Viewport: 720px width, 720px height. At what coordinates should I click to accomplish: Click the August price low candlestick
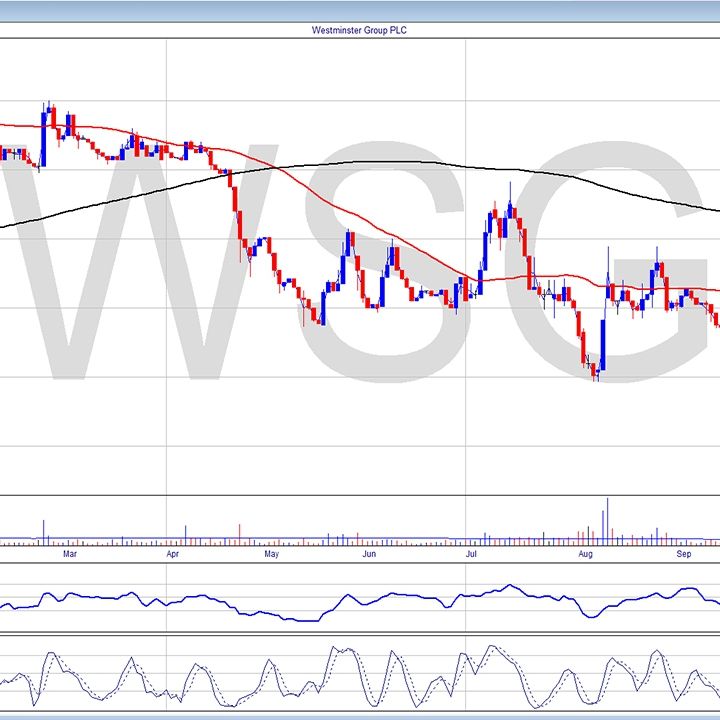(595, 371)
